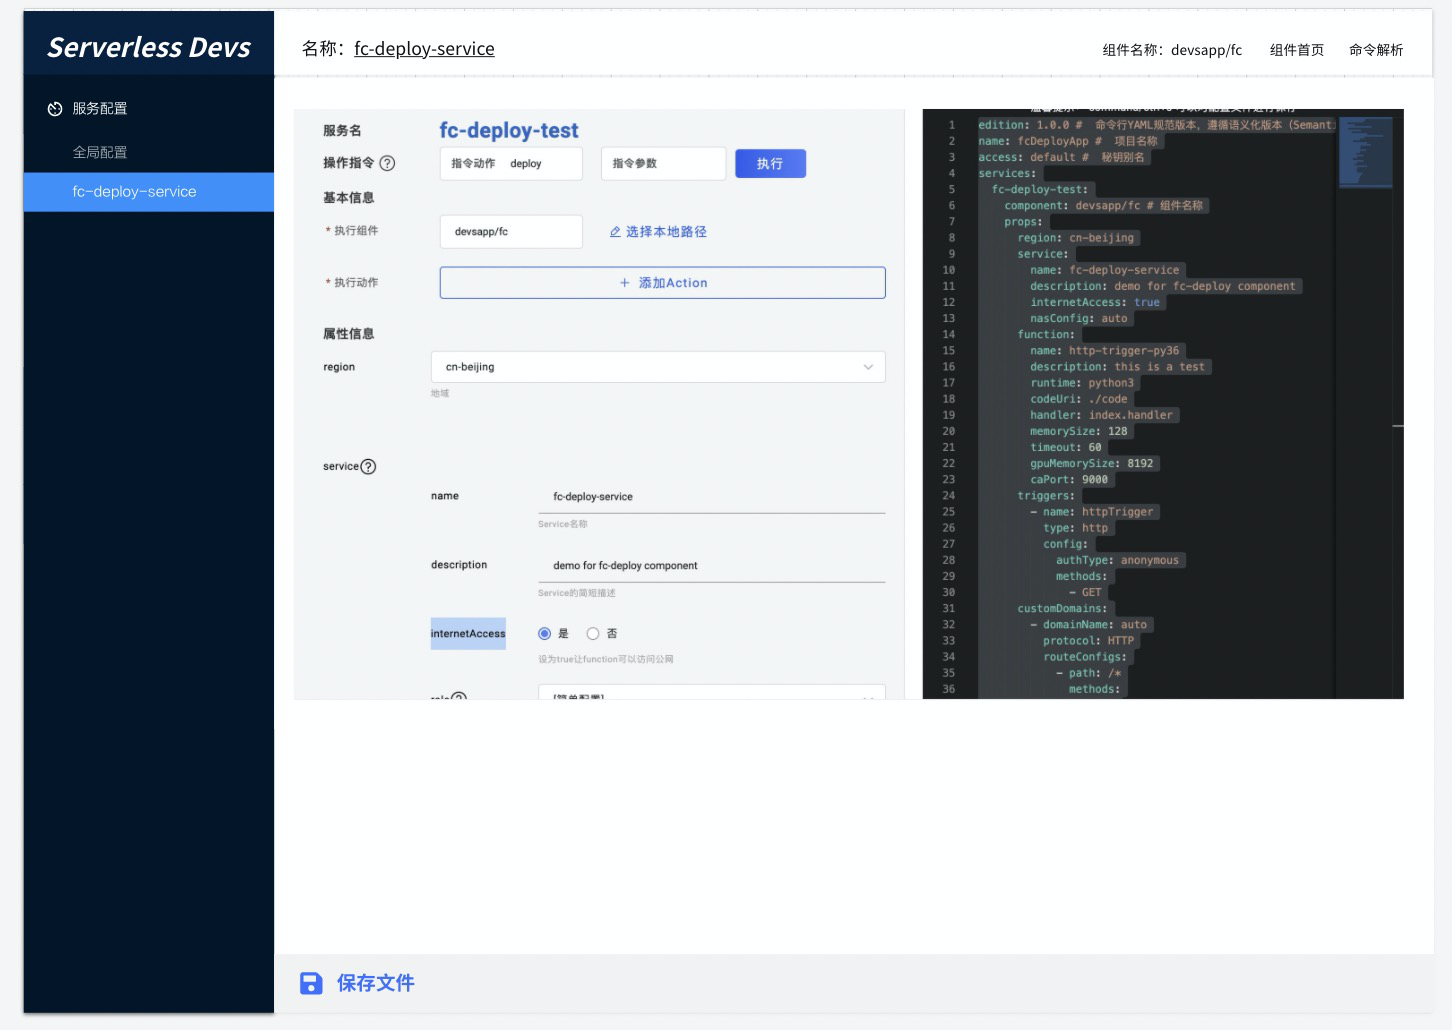Click the save floppy disk icon
The image size is (1452, 1030).
point(311,983)
